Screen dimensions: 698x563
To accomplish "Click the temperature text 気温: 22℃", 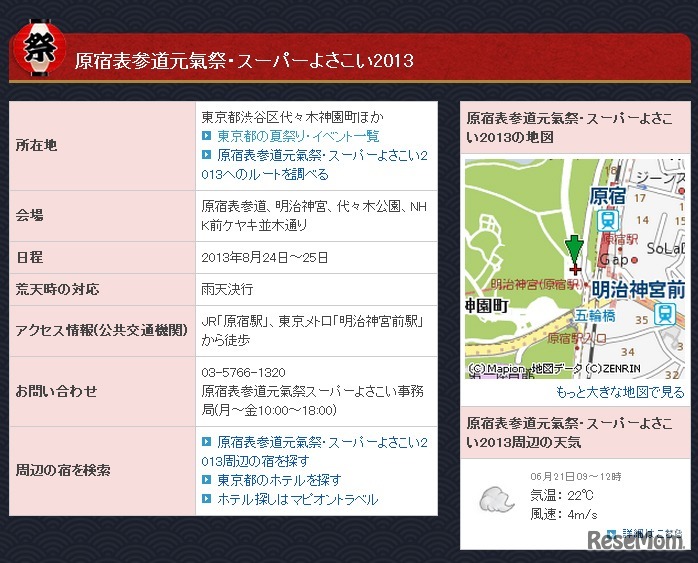I will click(x=562, y=495).
